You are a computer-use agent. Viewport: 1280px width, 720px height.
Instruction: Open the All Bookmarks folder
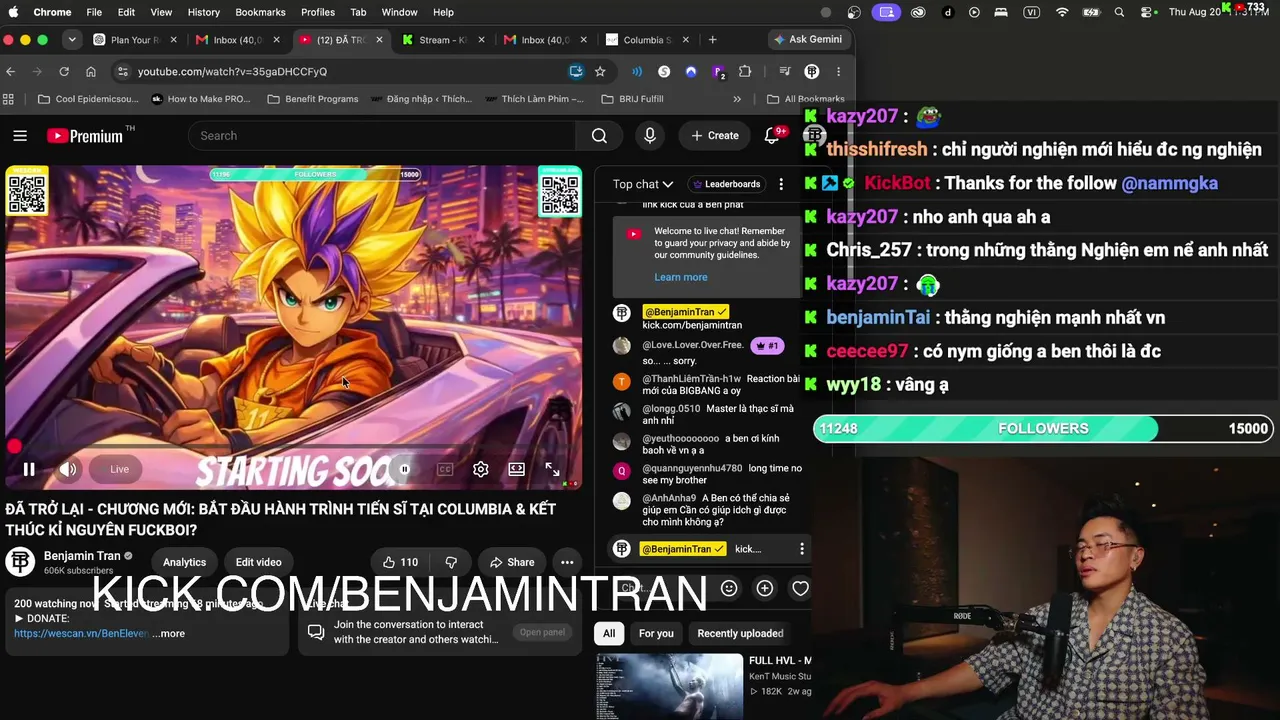tap(806, 99)
